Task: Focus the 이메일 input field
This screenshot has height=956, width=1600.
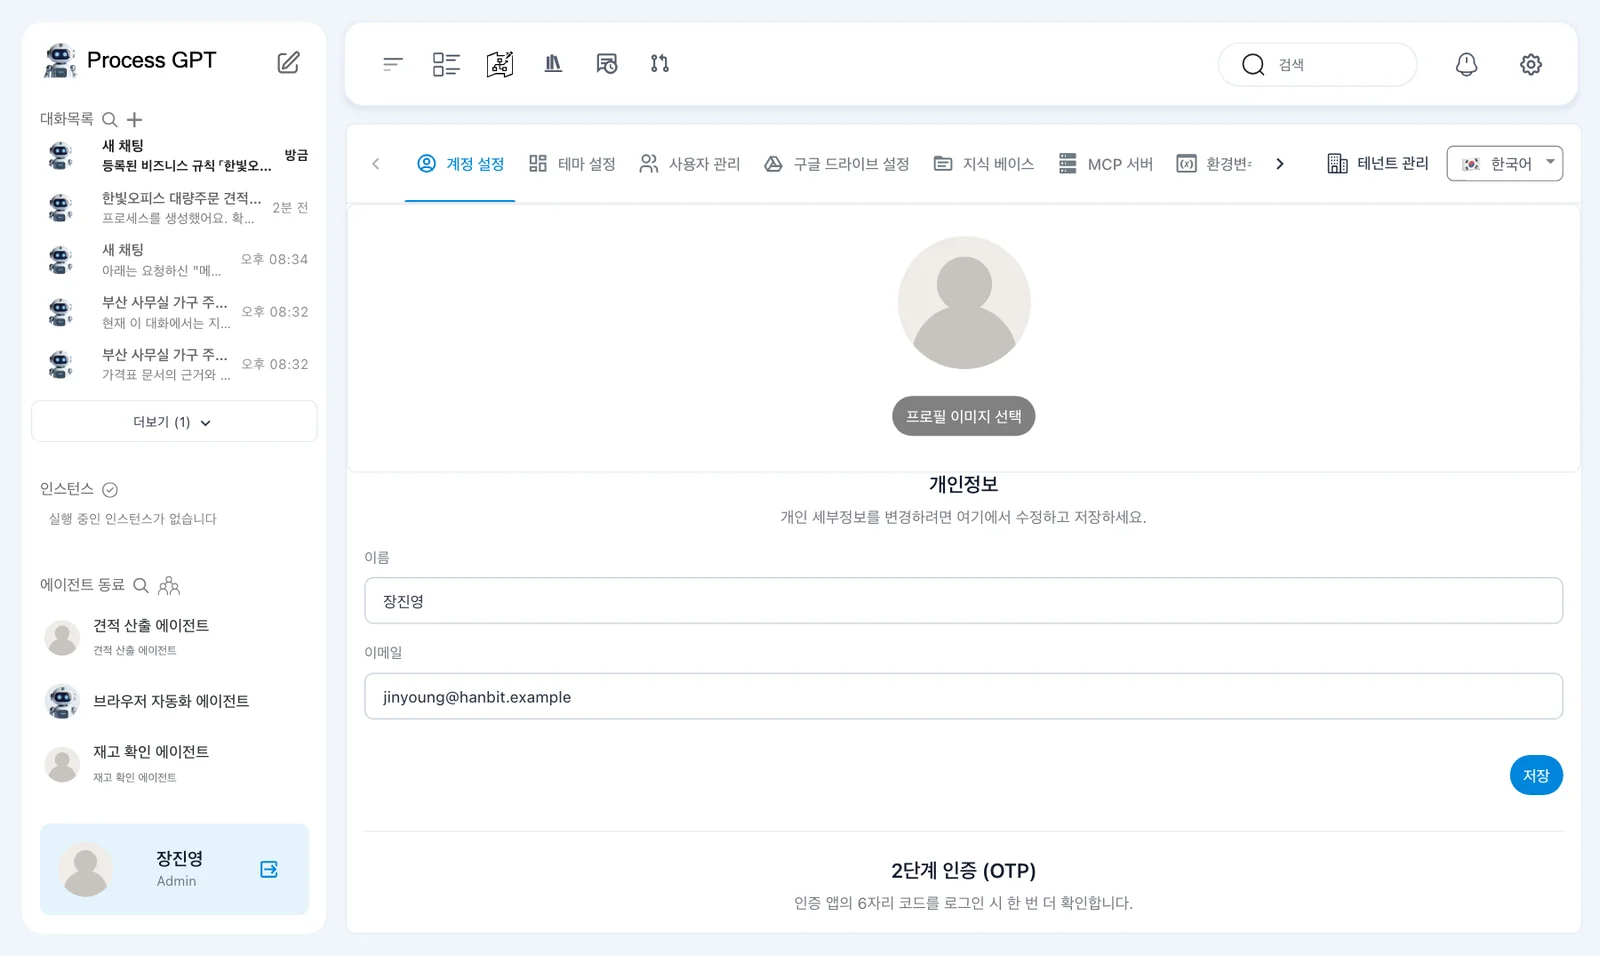Action: 963,696
